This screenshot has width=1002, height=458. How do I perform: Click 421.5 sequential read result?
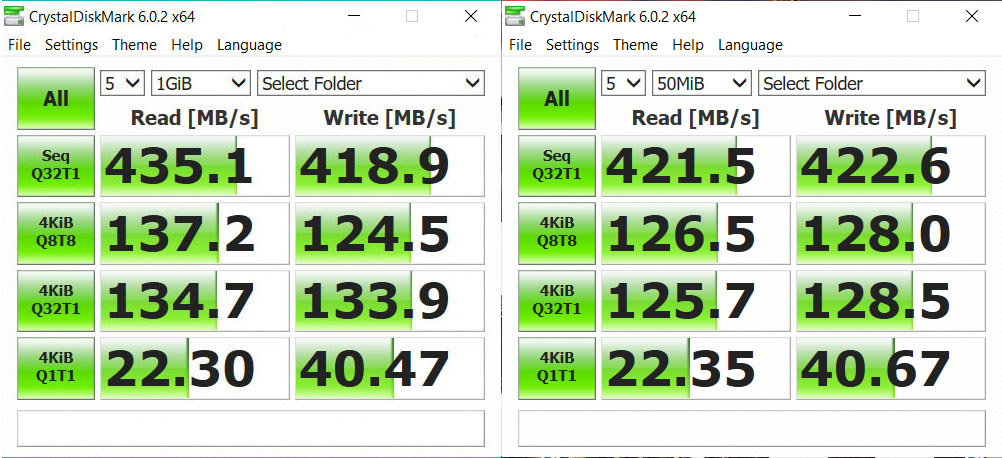(x=696, y=165)
